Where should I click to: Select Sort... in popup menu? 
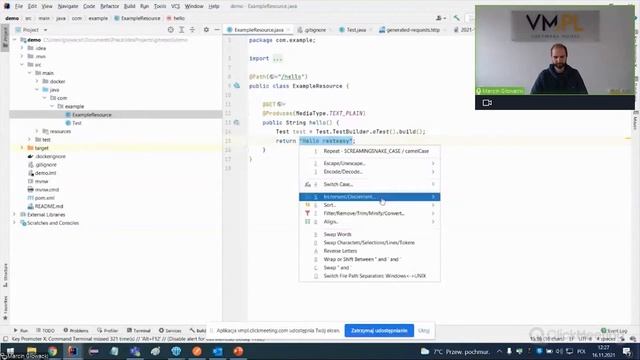click(x=369, y=205)
